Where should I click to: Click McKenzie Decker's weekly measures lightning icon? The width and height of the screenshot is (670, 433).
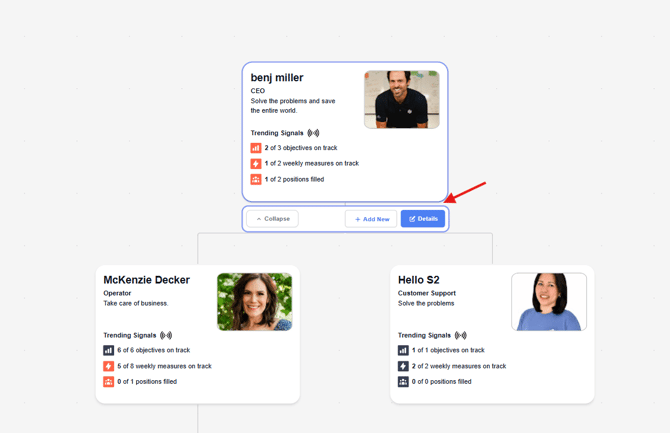[x=109, y=367]
